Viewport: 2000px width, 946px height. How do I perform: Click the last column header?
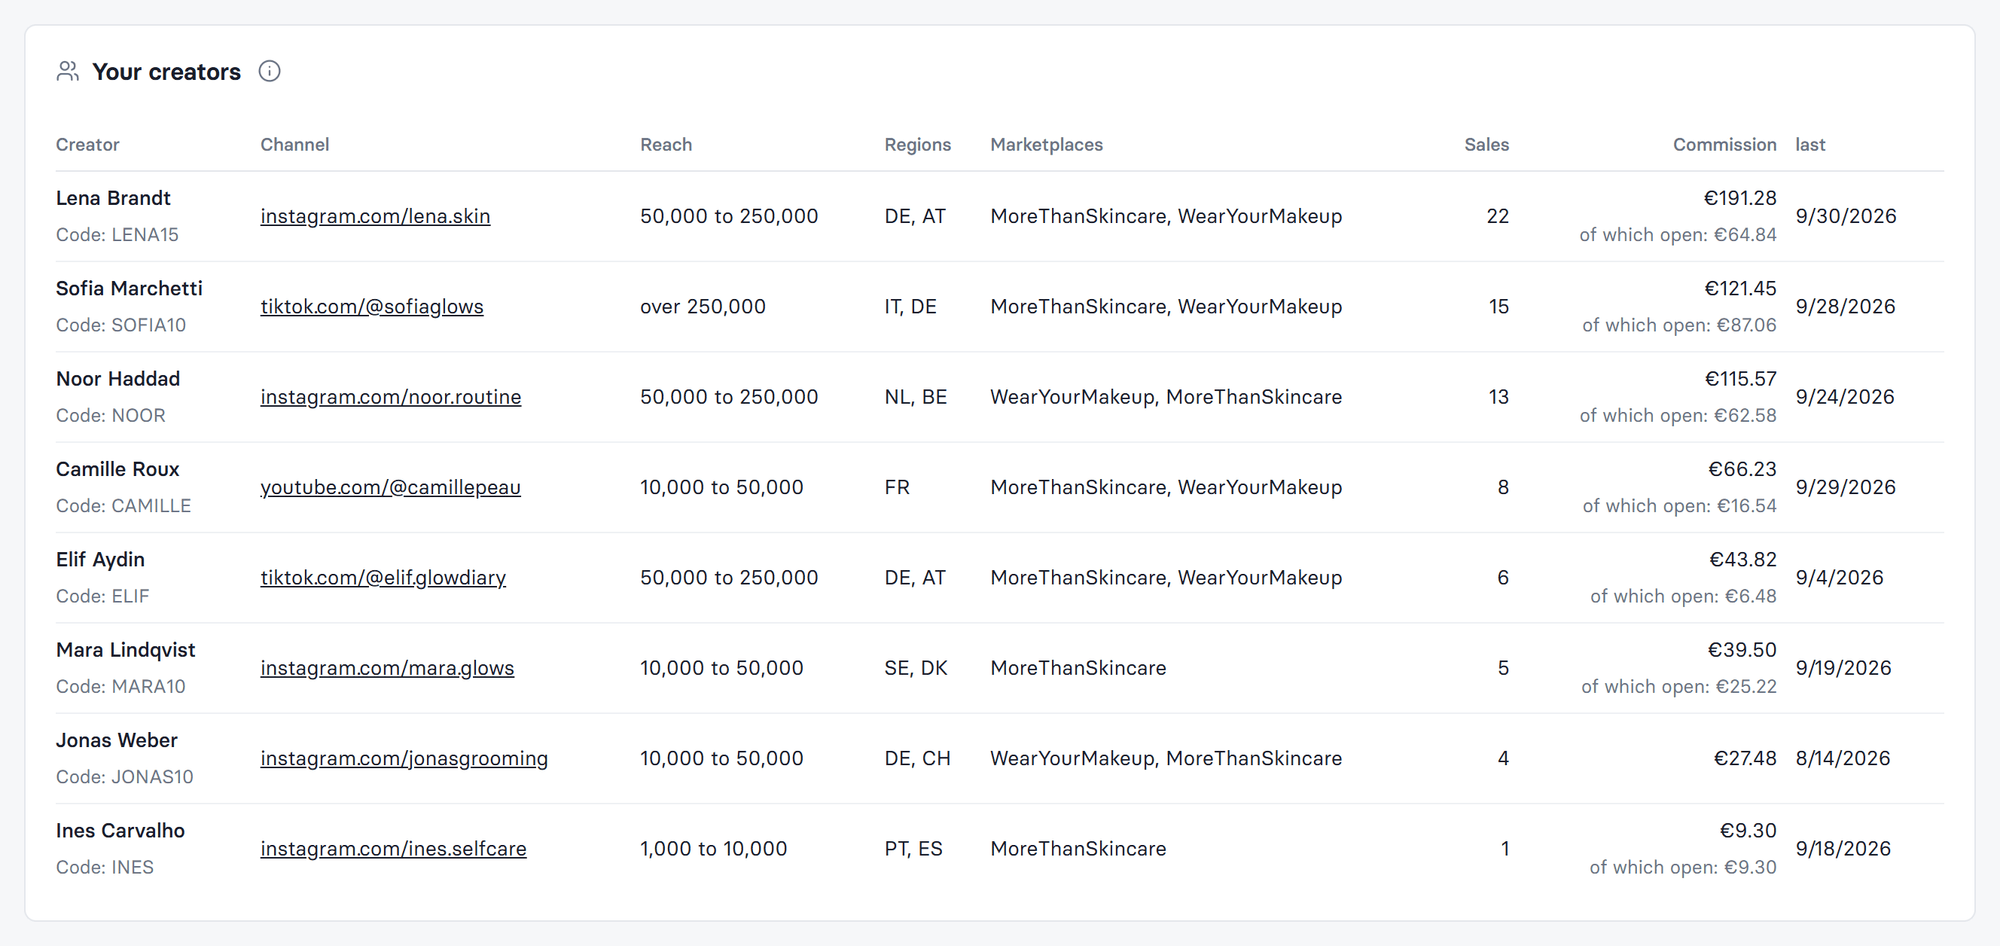coord(1810,144)
